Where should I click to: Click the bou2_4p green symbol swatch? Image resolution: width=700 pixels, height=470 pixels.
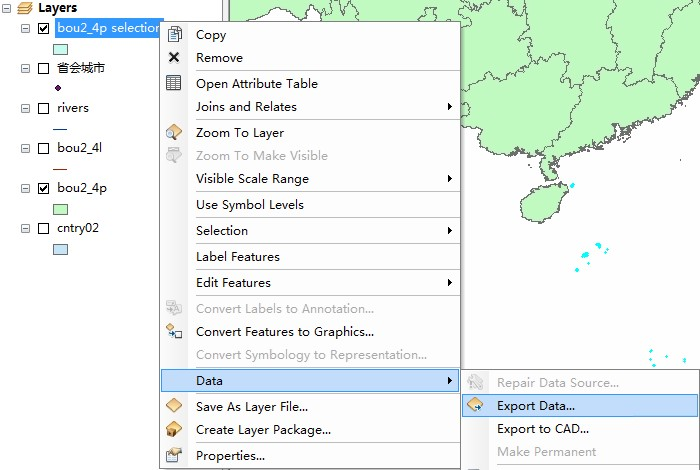60,209
